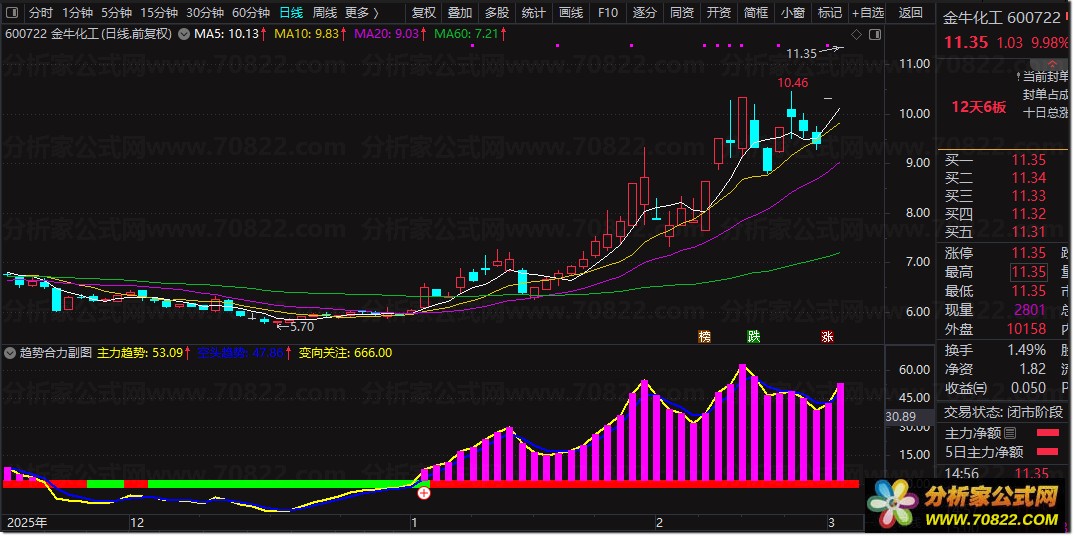
Task: Click the +自选 add to watchlist button
Action: click(866, 13)
